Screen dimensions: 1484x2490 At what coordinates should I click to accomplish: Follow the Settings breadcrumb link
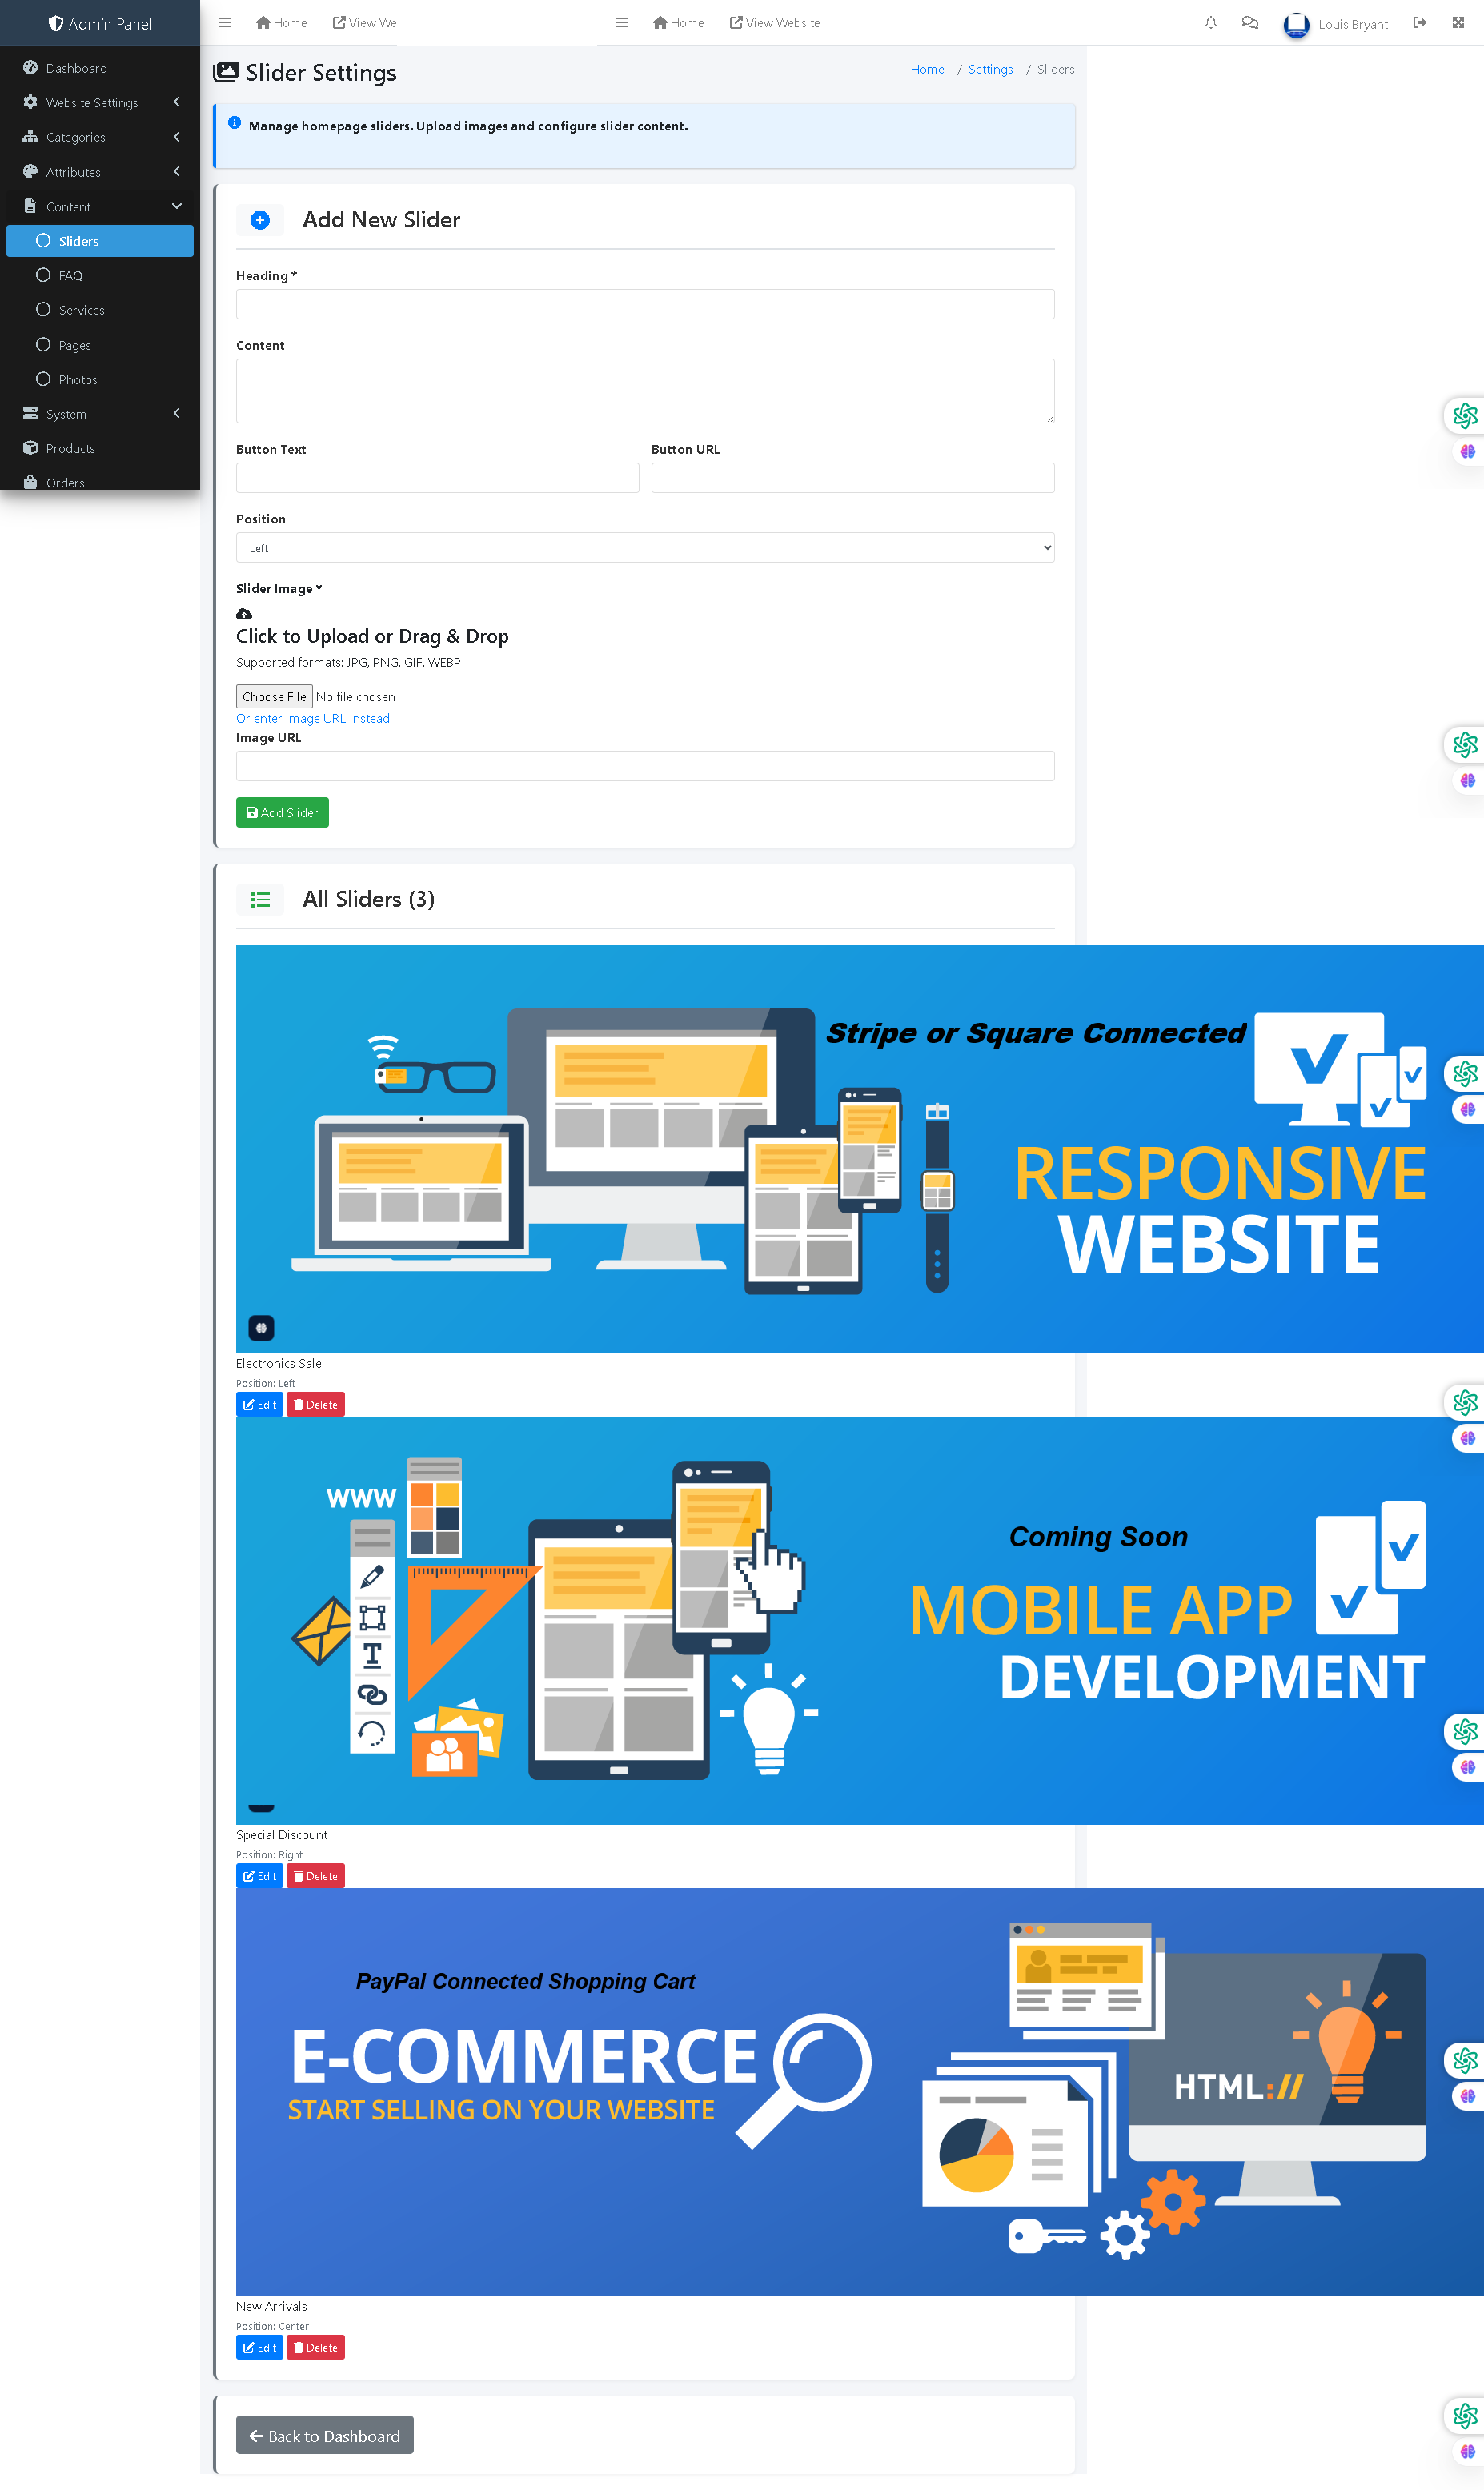click(990, 69)
